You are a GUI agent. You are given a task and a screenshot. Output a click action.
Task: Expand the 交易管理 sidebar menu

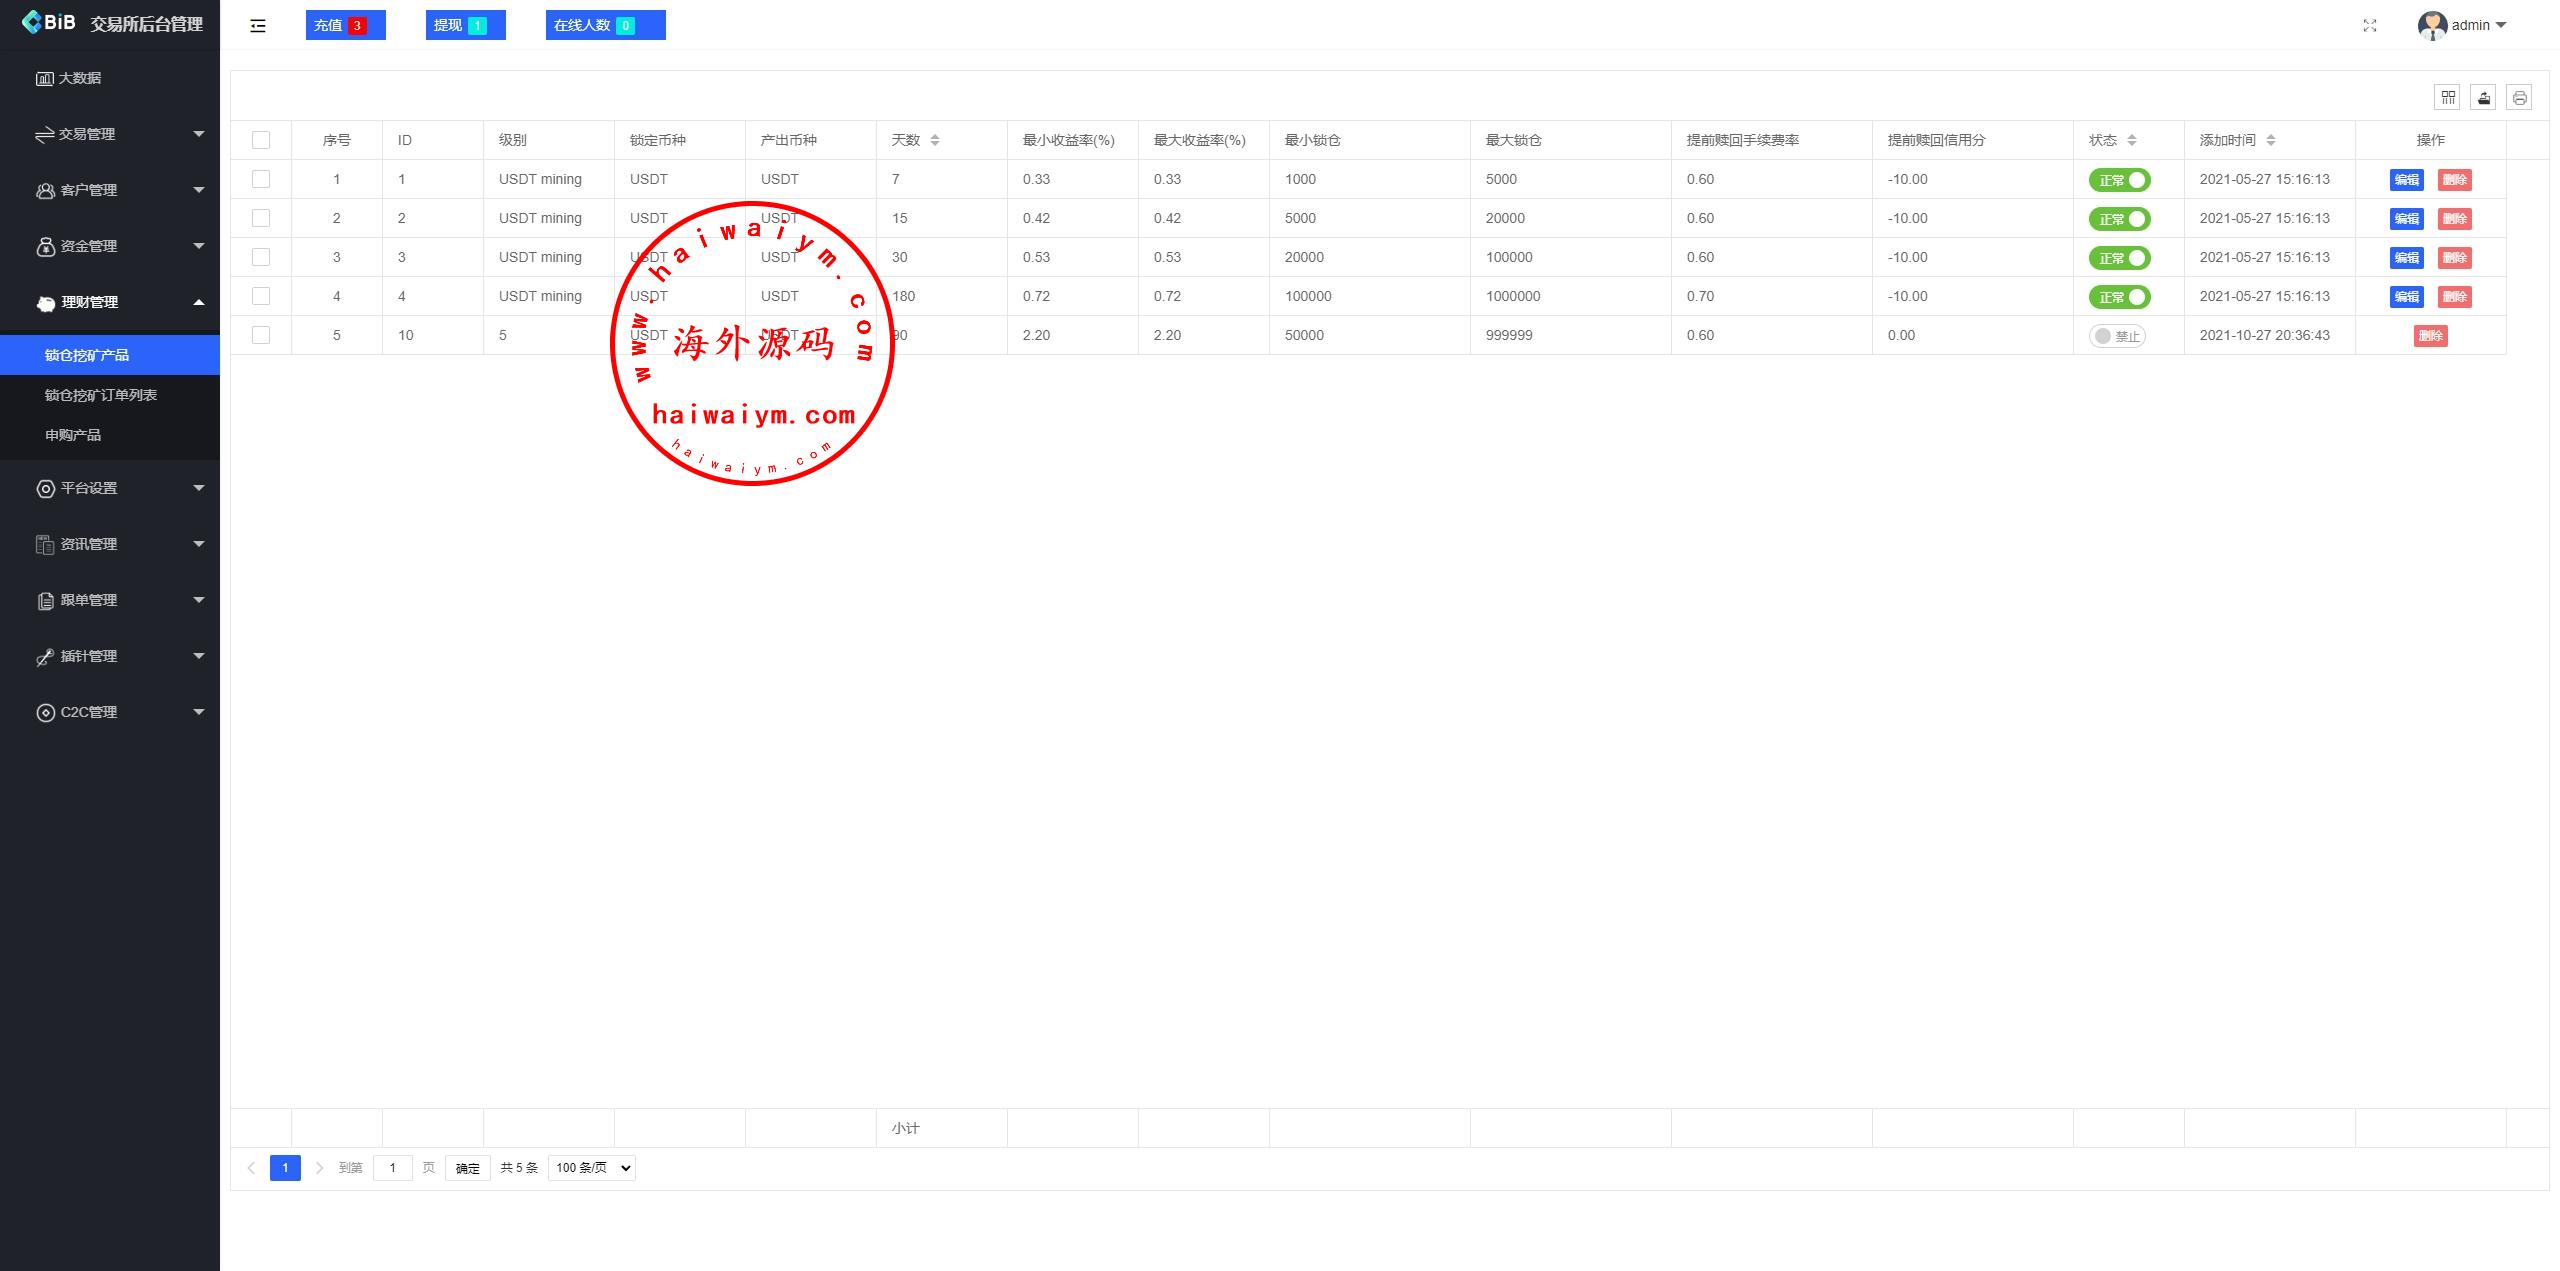(x=110, y=134)
